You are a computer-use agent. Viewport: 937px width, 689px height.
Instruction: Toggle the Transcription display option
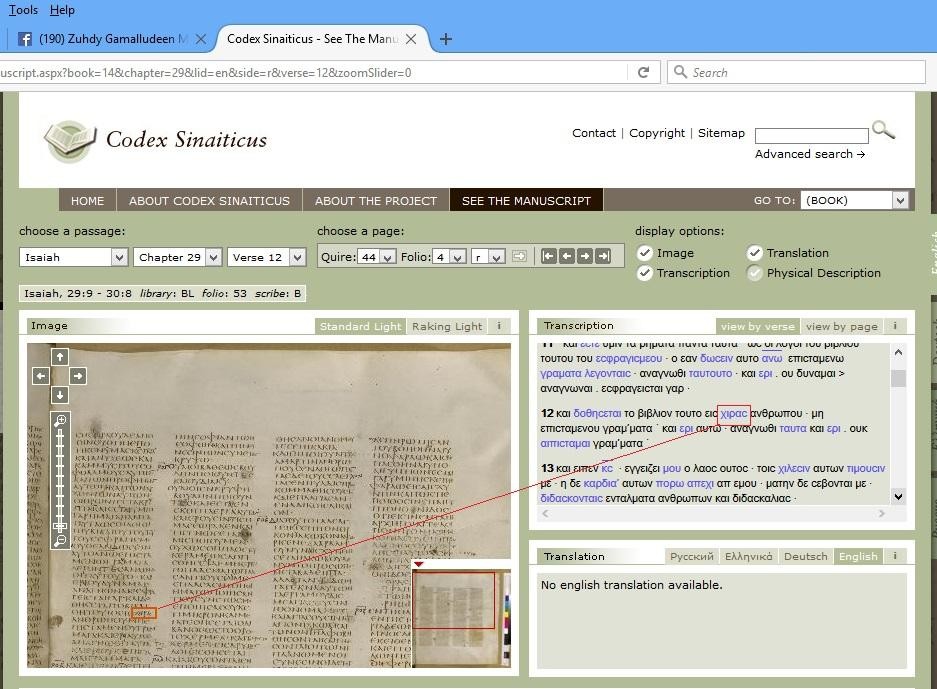click(644, 273)
